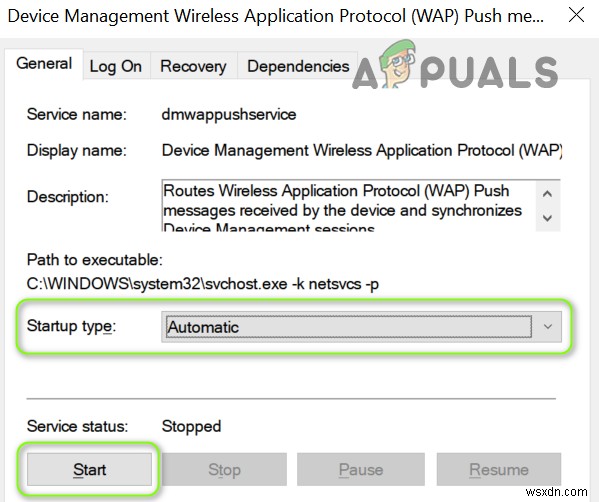Click the Path to executable label
599x502 pixels.
point(95,260)
